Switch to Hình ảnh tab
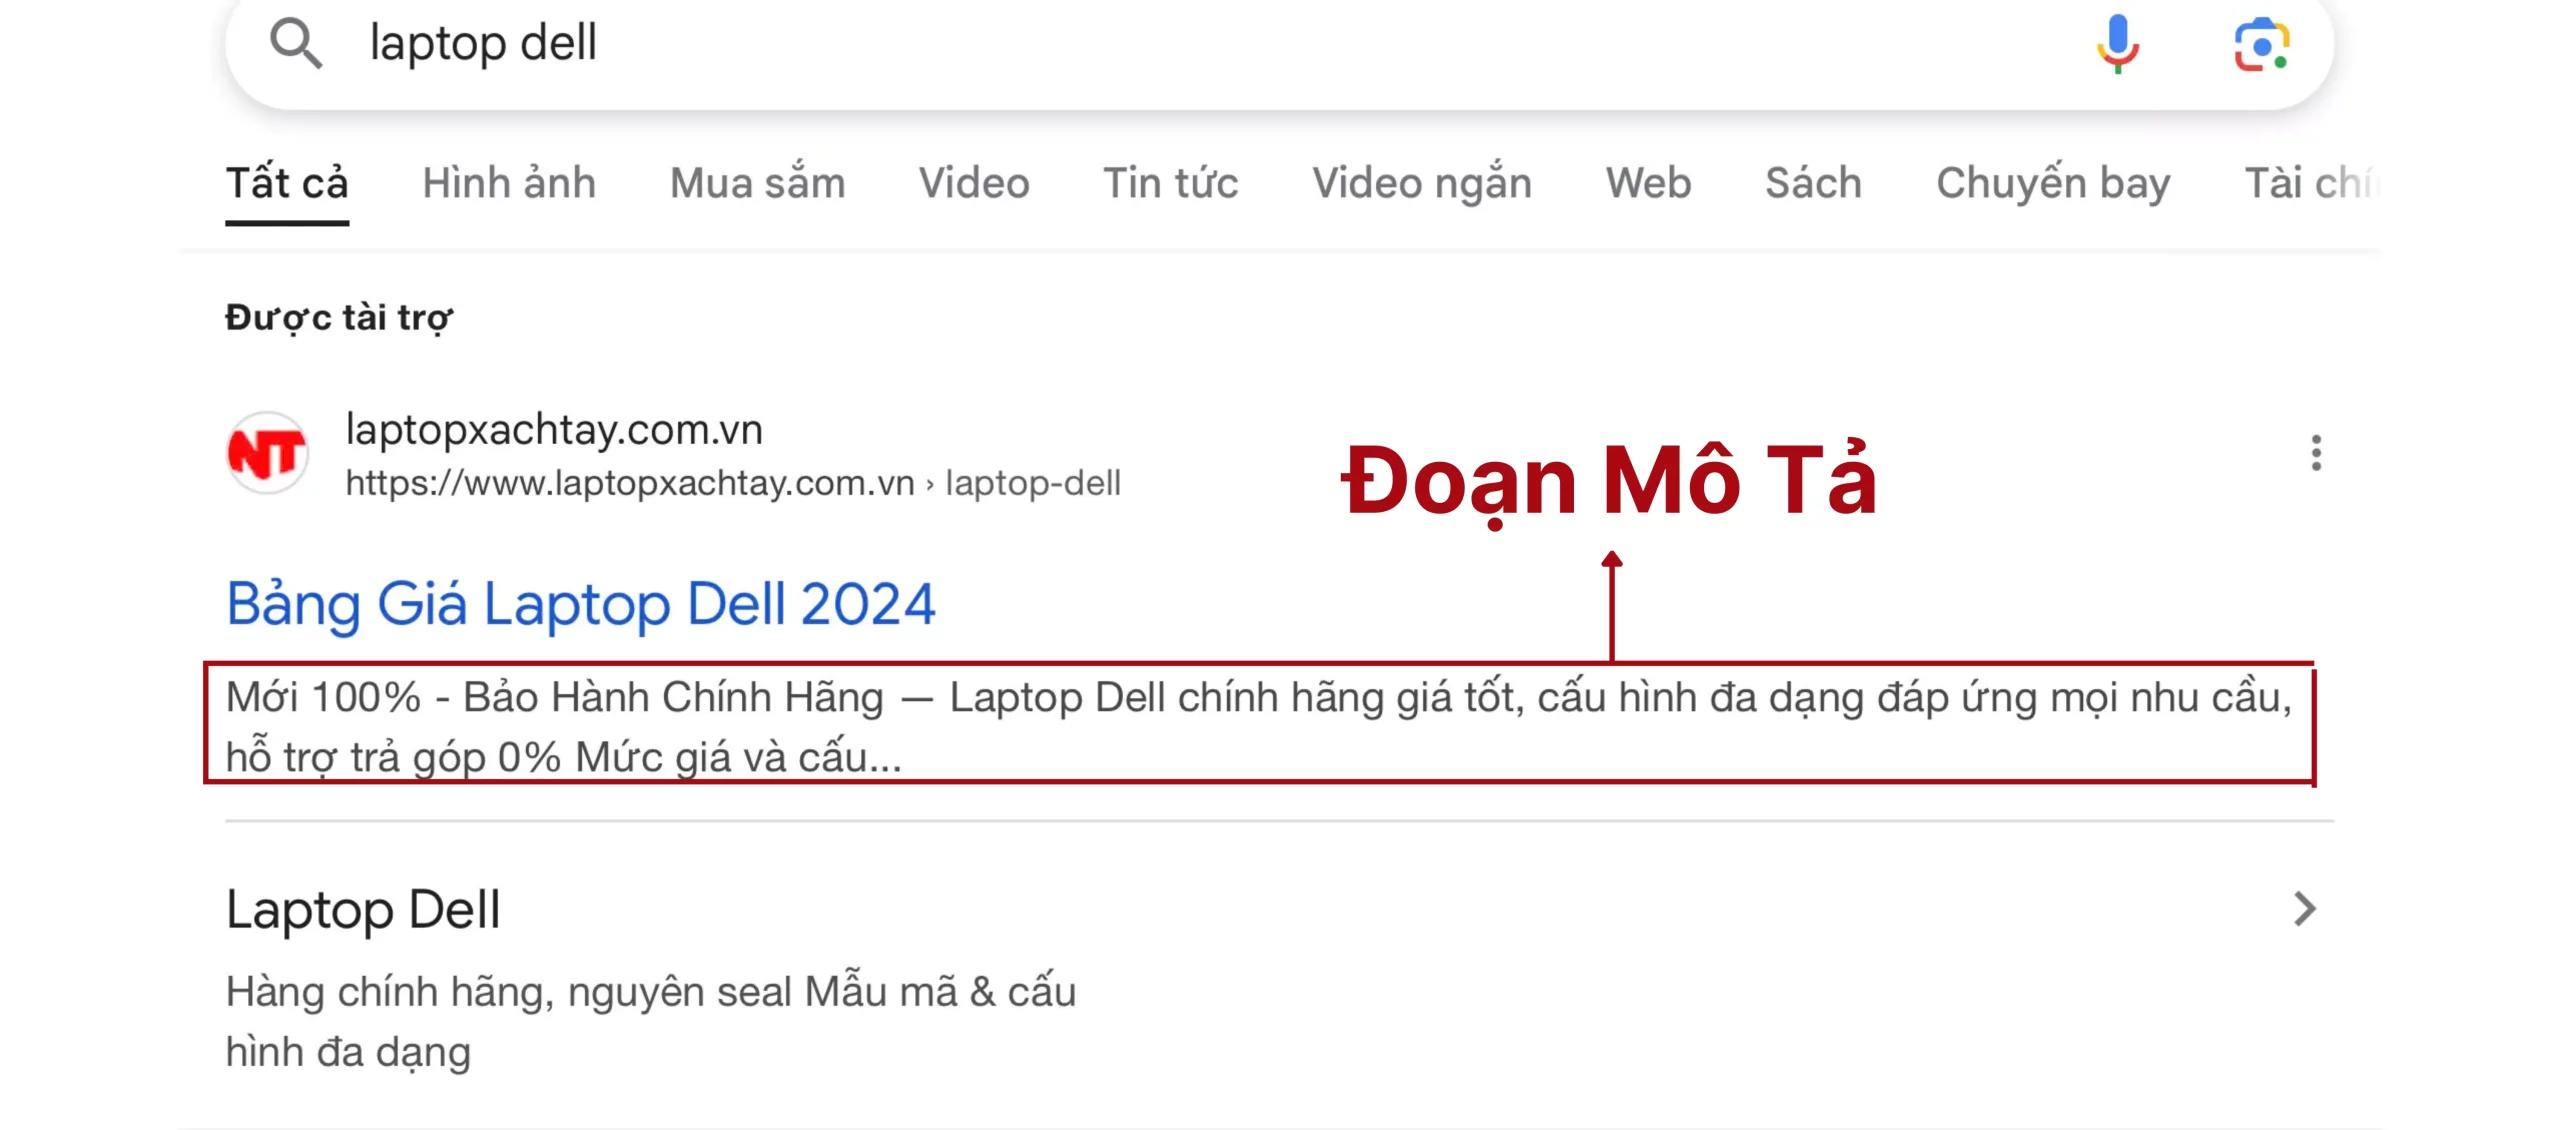 [x=509, y=183]
